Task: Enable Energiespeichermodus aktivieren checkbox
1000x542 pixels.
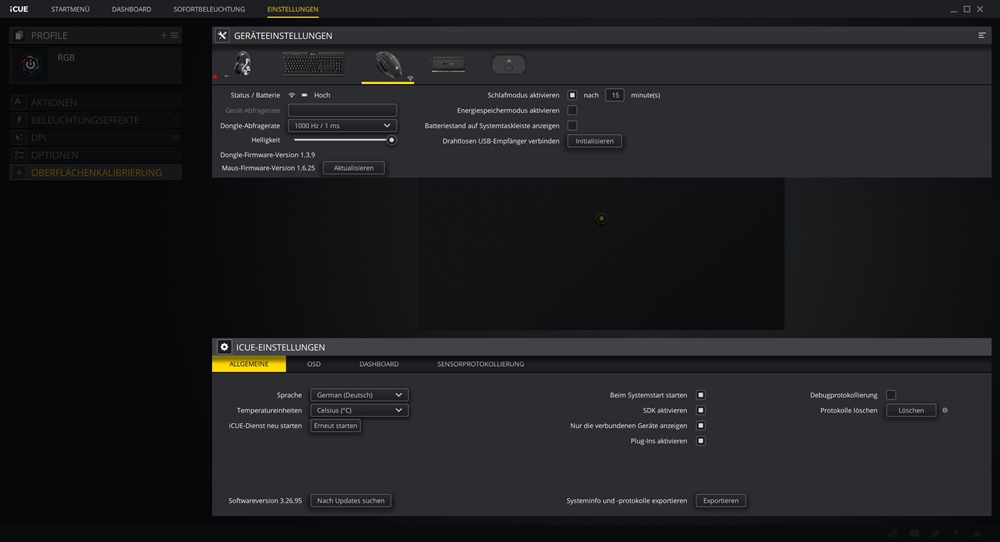Action: (x=572, y=110)
